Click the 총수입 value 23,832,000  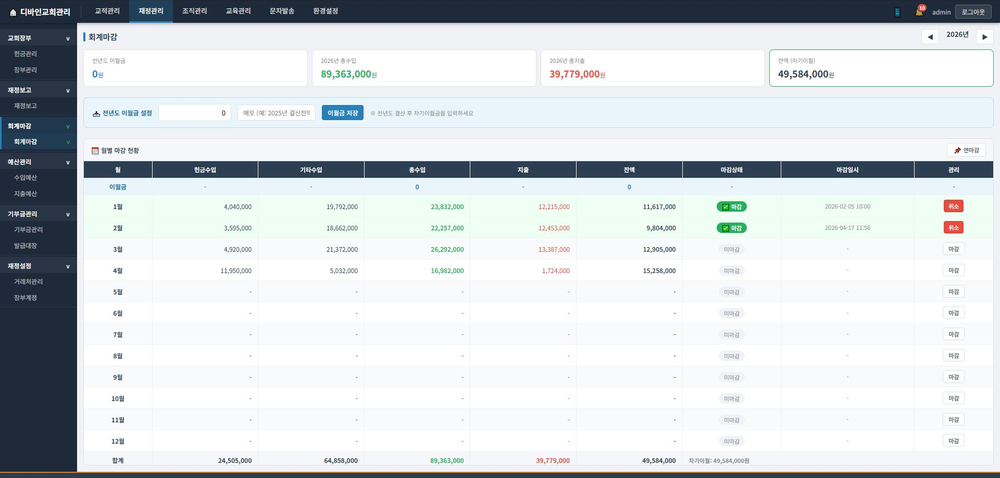pyautogui.click(x=447, y=206)
